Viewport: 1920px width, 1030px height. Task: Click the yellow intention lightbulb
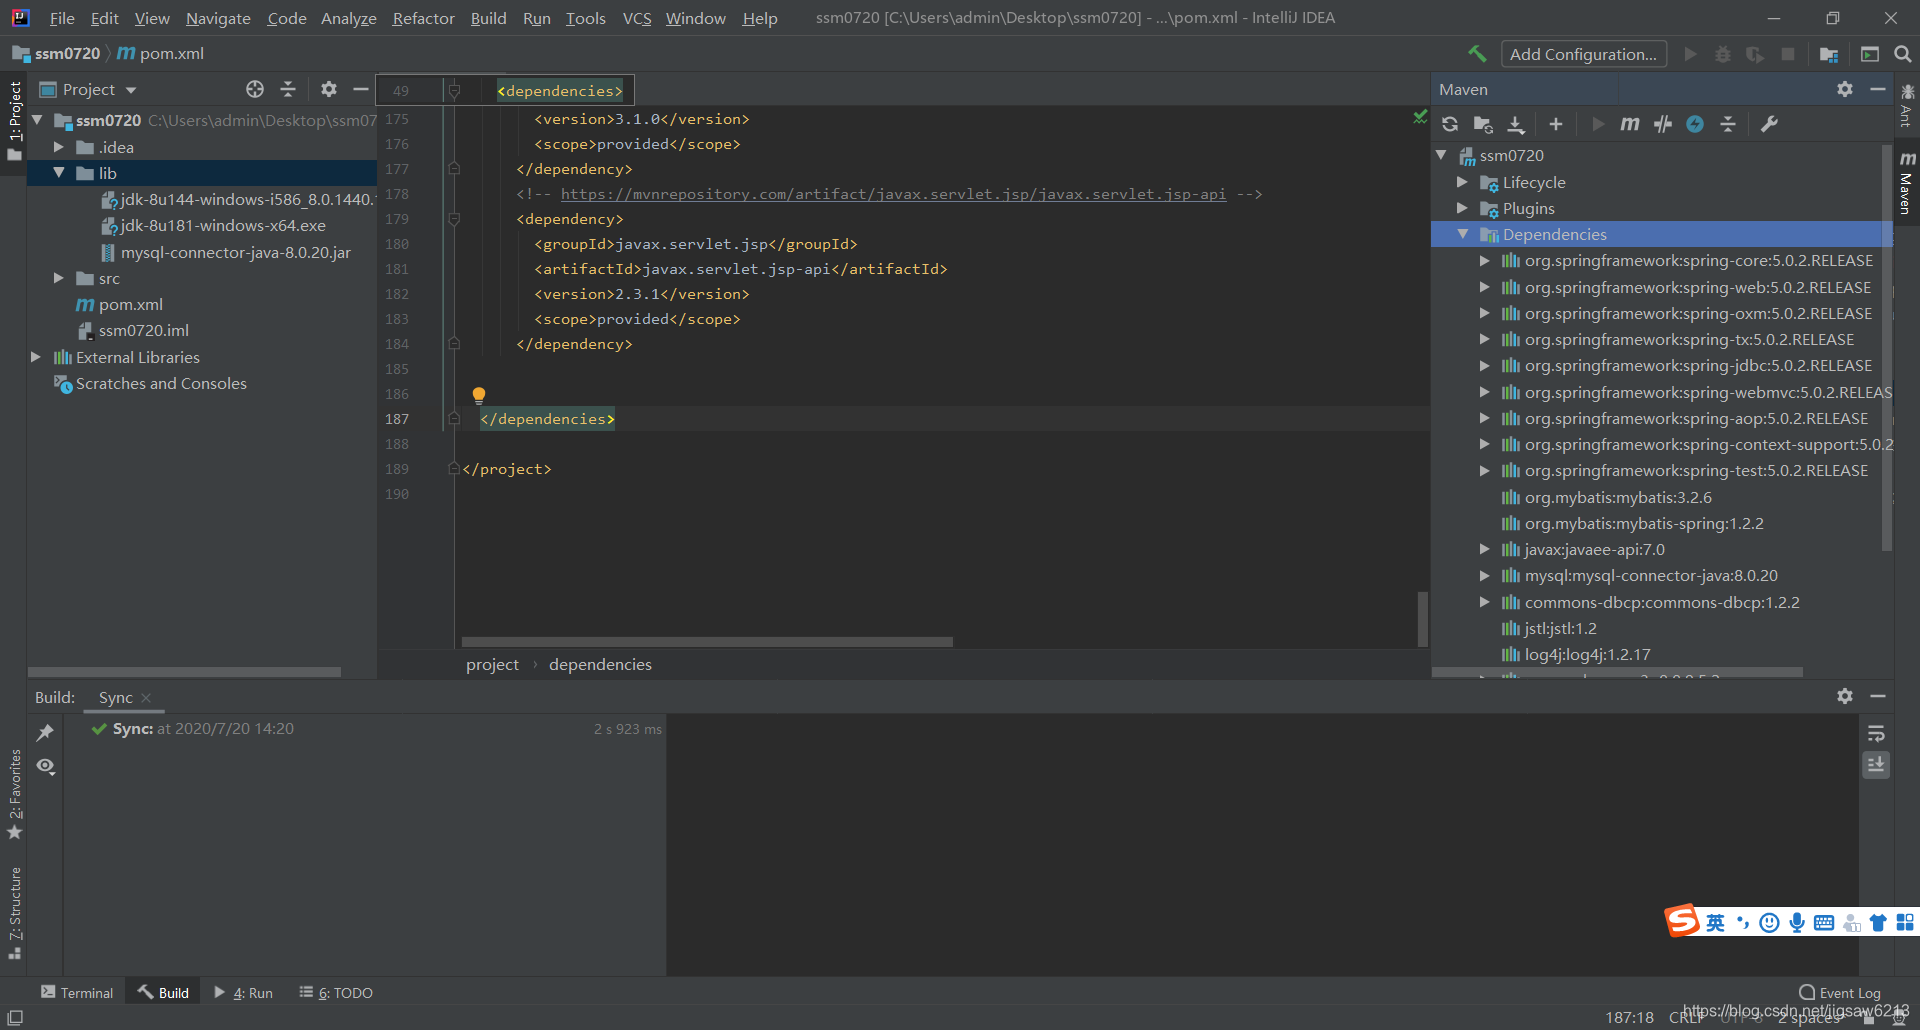point(479,395)
